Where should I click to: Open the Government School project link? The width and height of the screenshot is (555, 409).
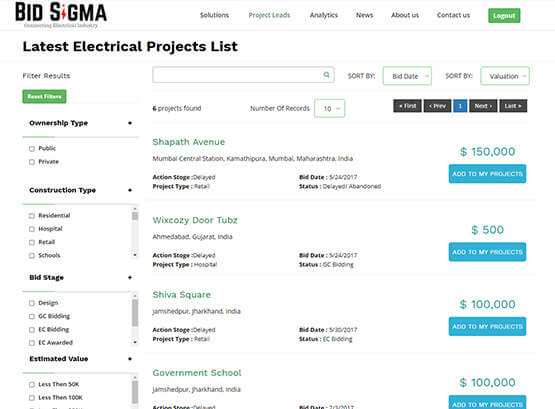tap(197, 373)
